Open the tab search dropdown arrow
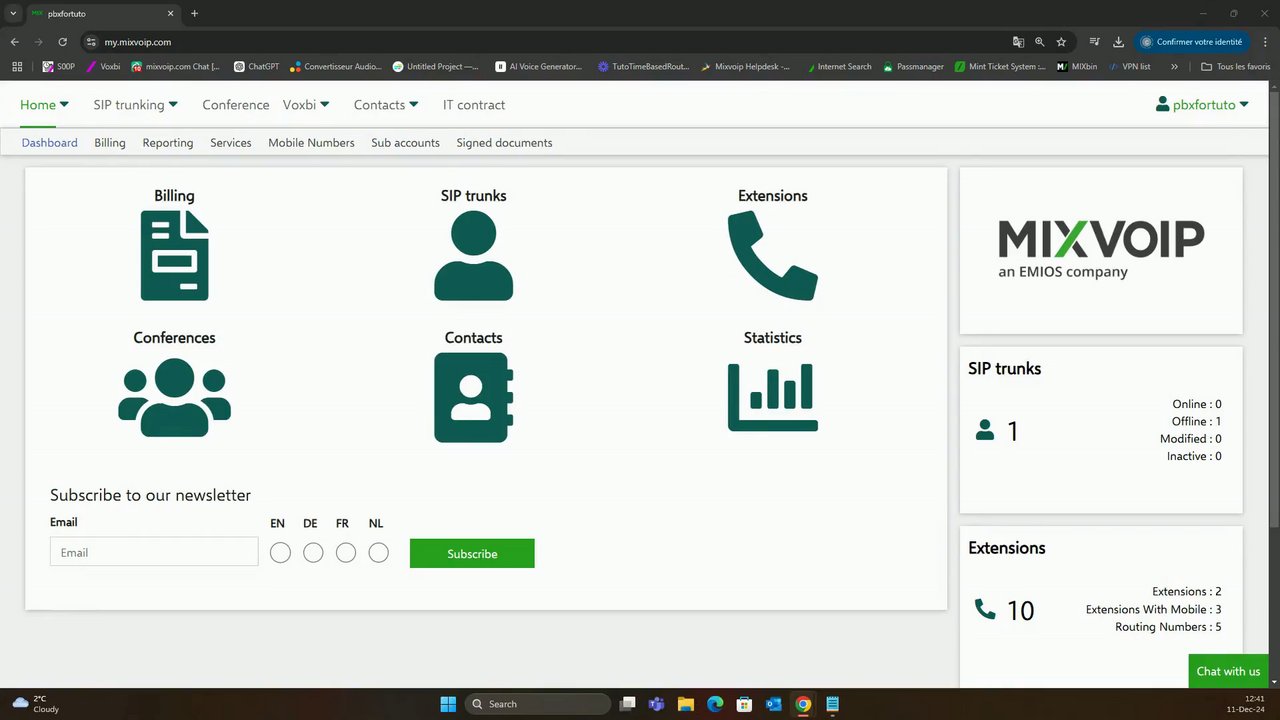This screenshot has width=1280, height=720. click(13, 14)
